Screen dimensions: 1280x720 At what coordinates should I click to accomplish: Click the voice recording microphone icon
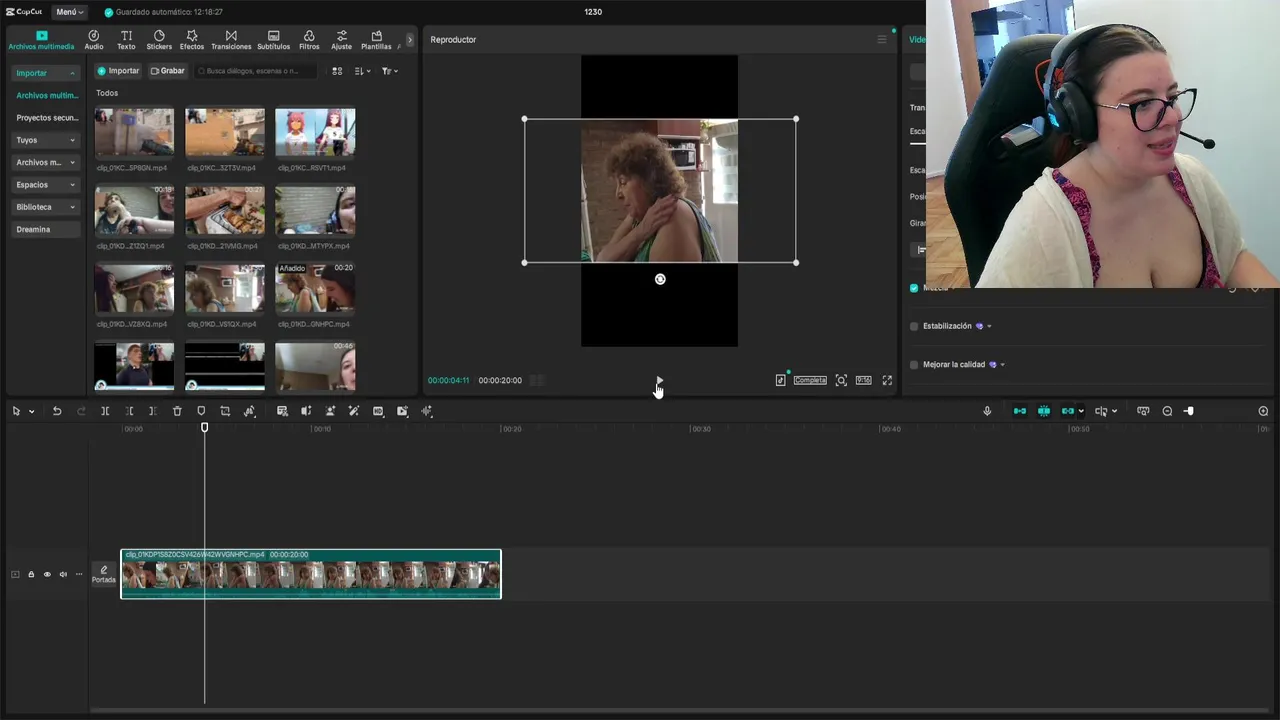(x=987, y=411)
